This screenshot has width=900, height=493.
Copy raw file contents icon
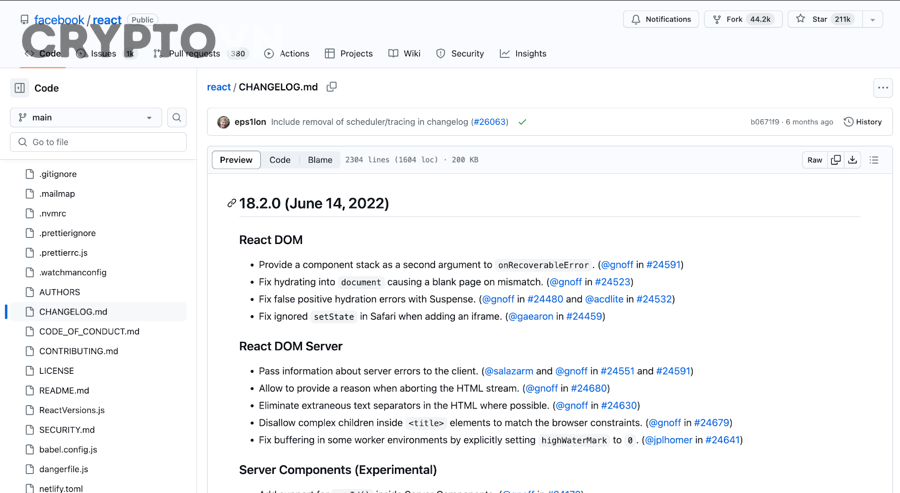(836, 160)
